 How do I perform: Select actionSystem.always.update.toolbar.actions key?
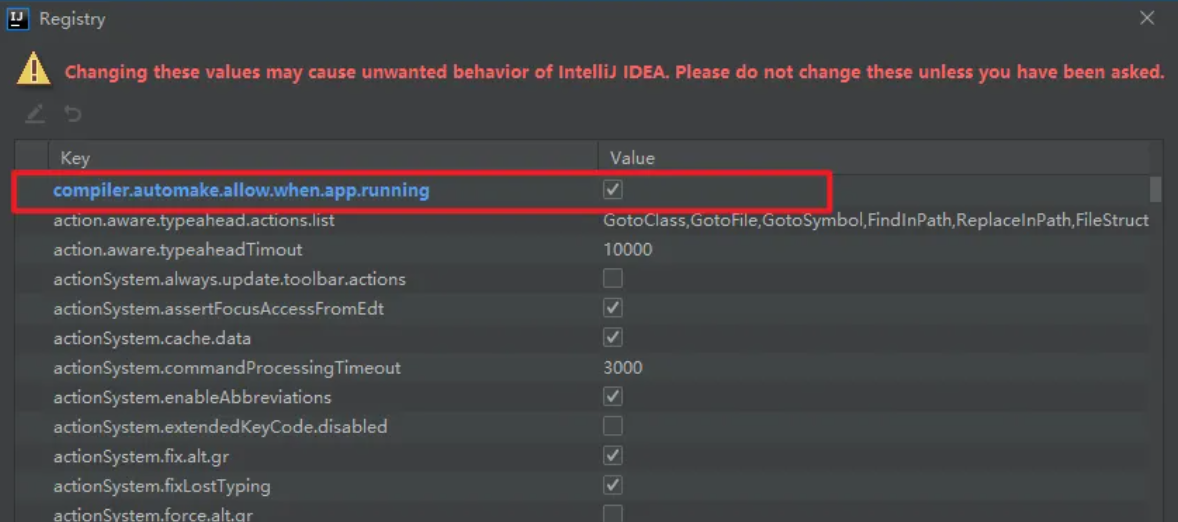click(230, 279)
